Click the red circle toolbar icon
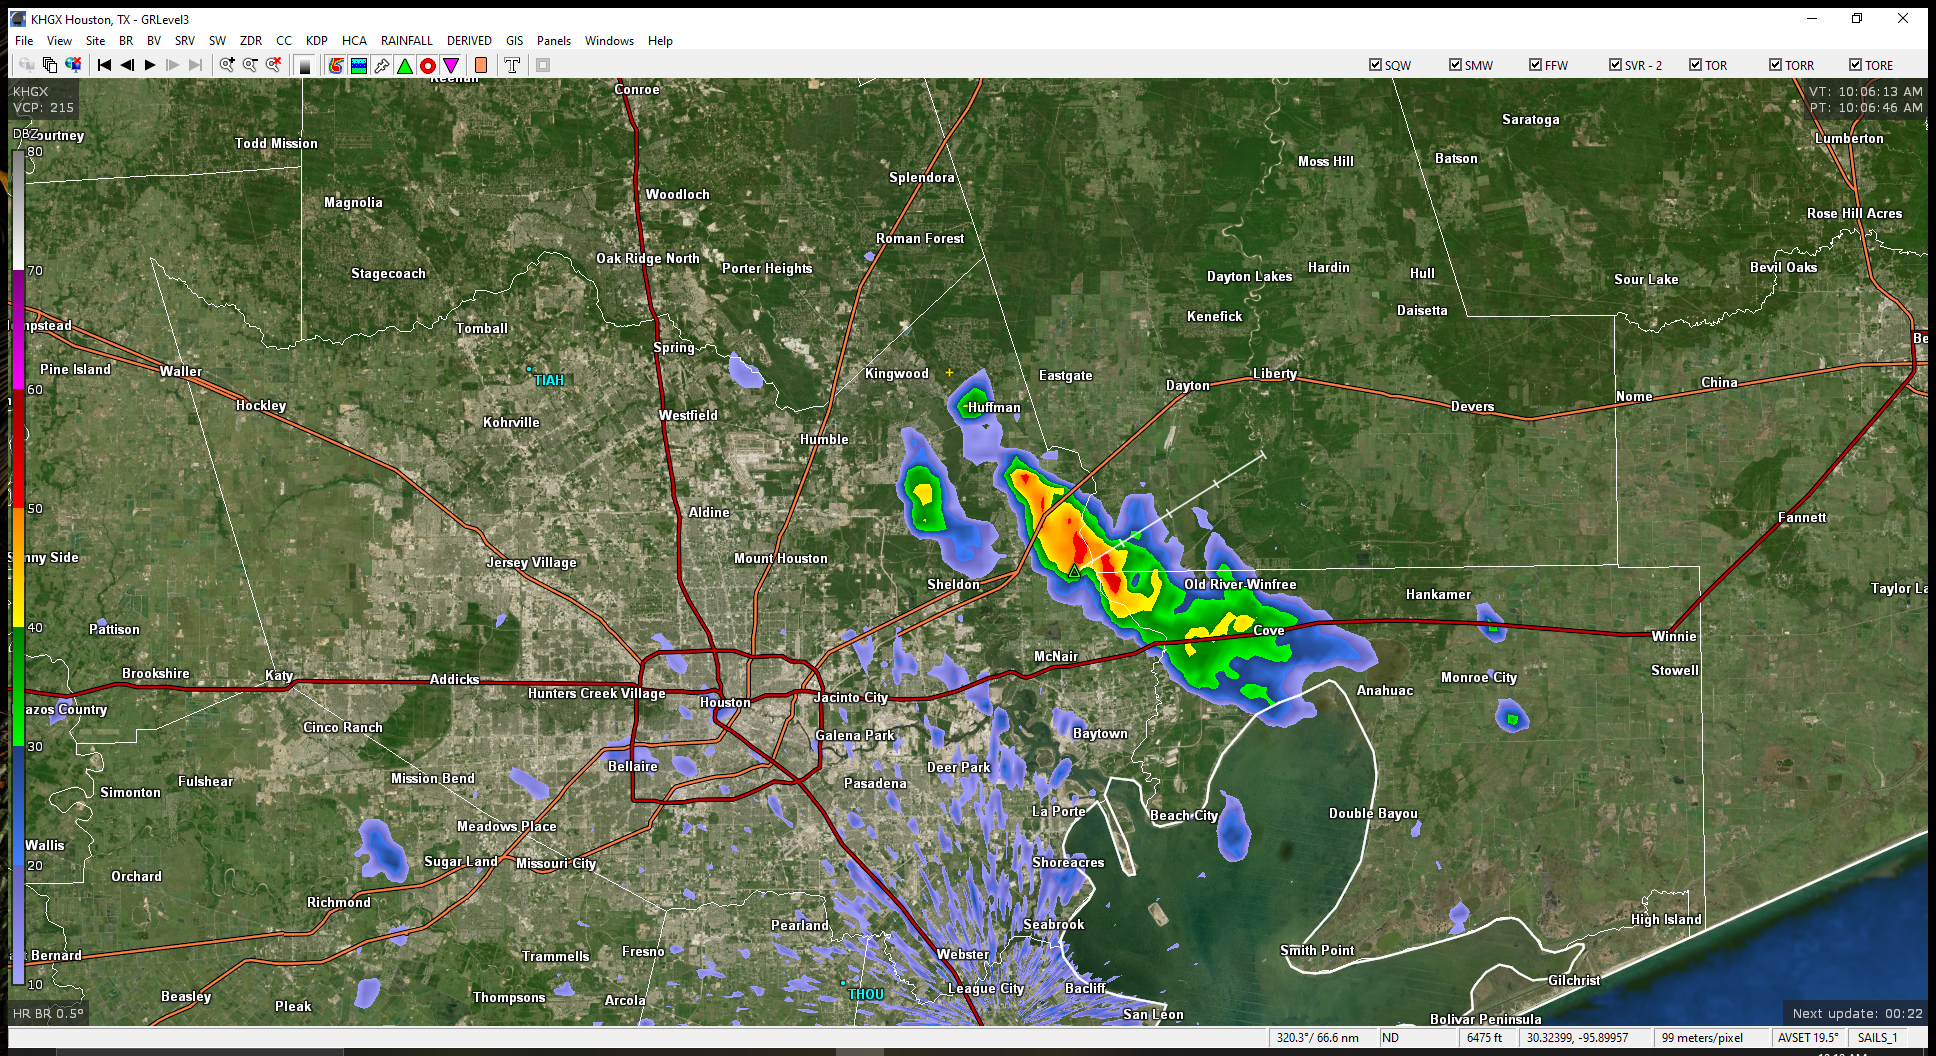The height and width of the screenshot is (1056, 1936). pos(428,65)
